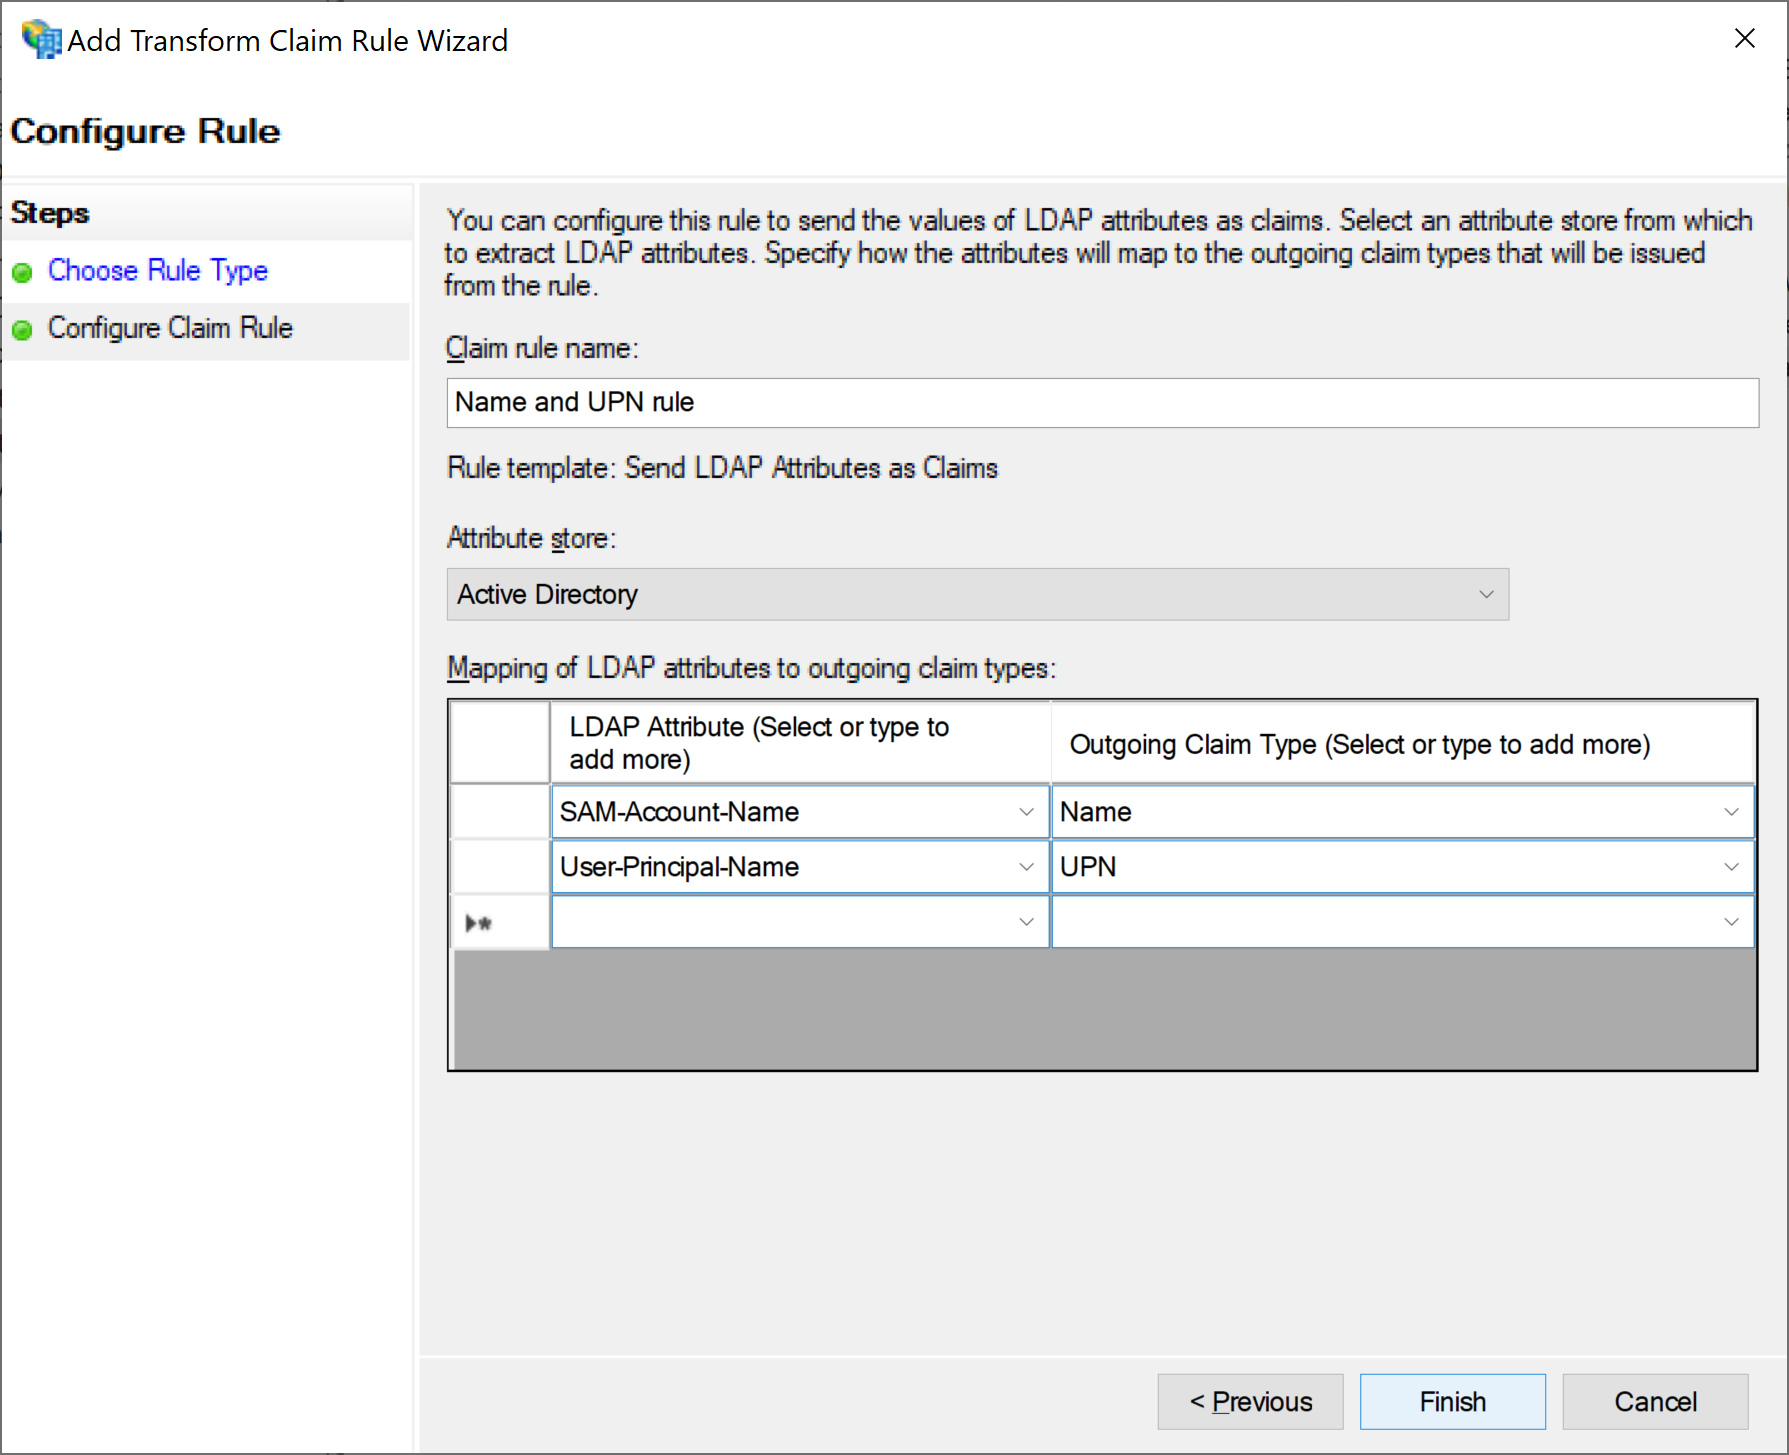Click the Configure Rule heading

tap(146, 131)
